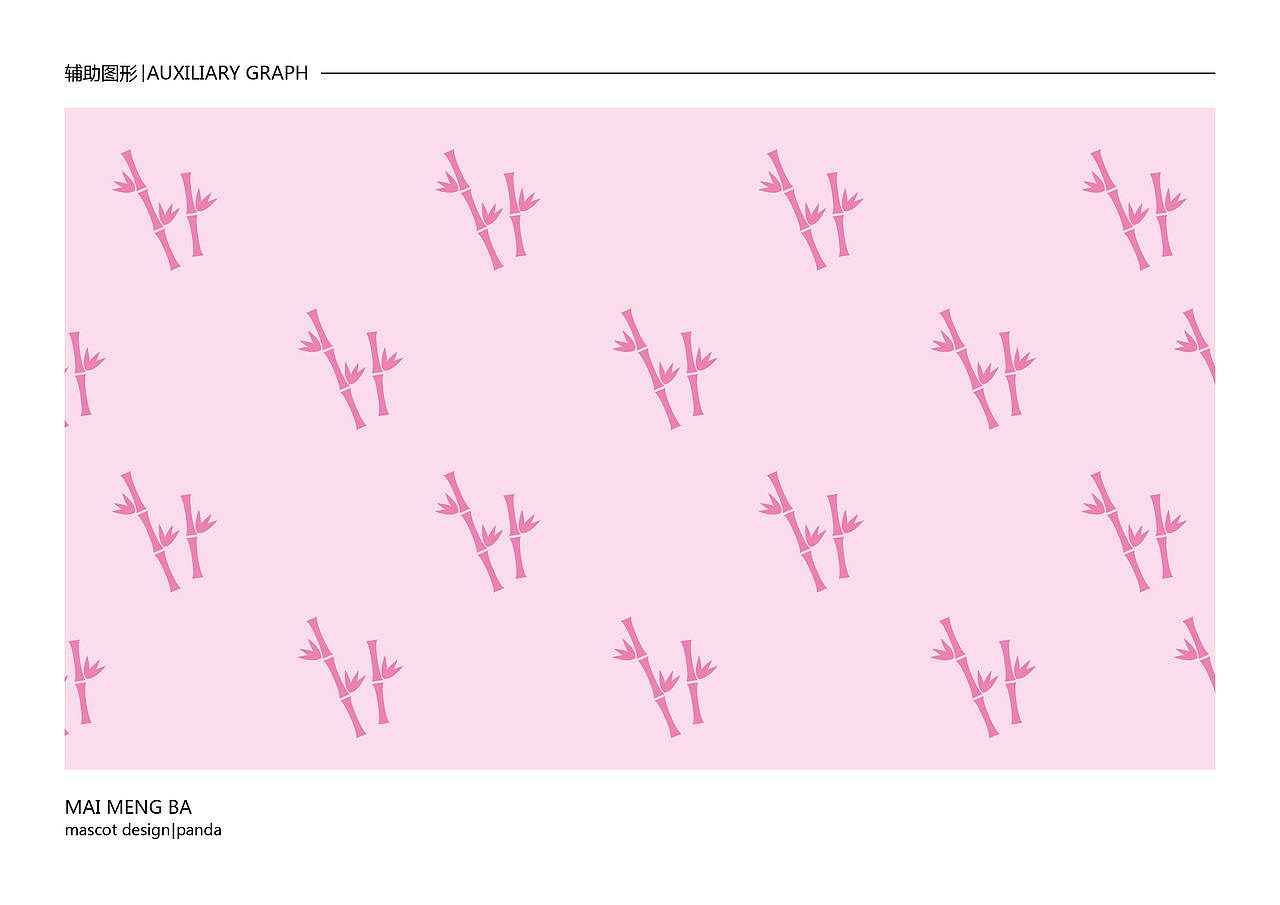Click the "MAI MENG BA" title
The image size is (1280, 905).
(x=128, y=808)
